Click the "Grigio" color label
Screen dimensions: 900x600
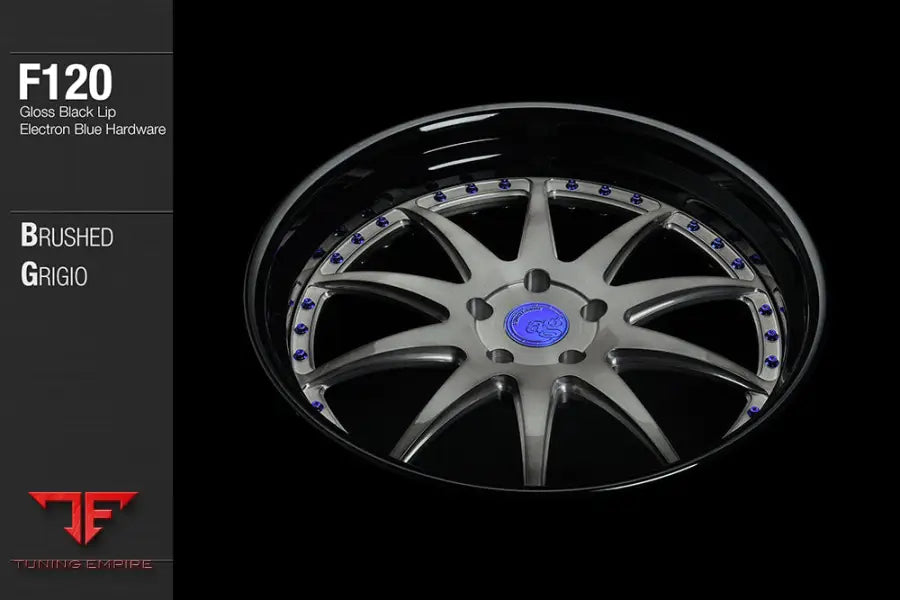(x=54, y=275)
